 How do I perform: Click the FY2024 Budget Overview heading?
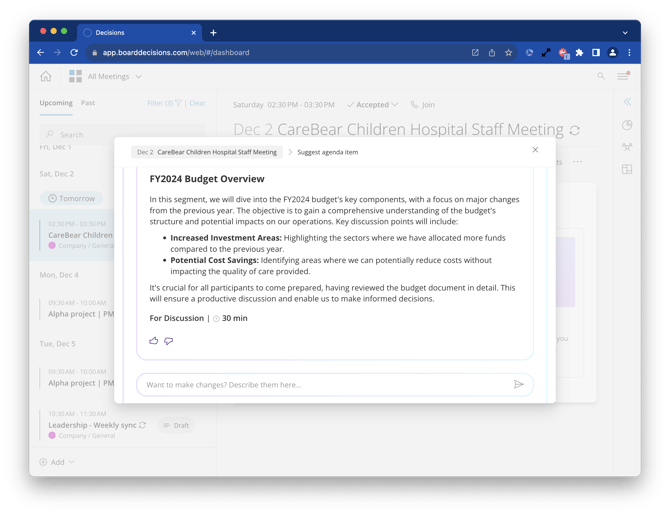(x=207, y=179)
